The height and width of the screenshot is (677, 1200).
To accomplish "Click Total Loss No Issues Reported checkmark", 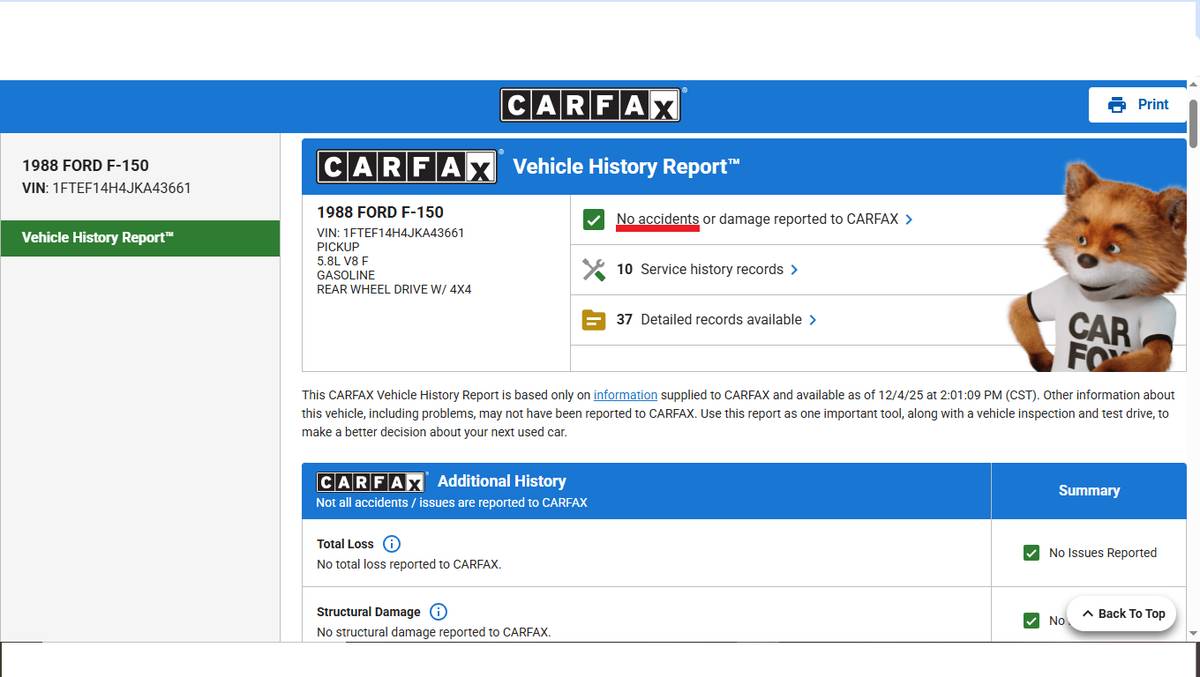I will 1031,553.
